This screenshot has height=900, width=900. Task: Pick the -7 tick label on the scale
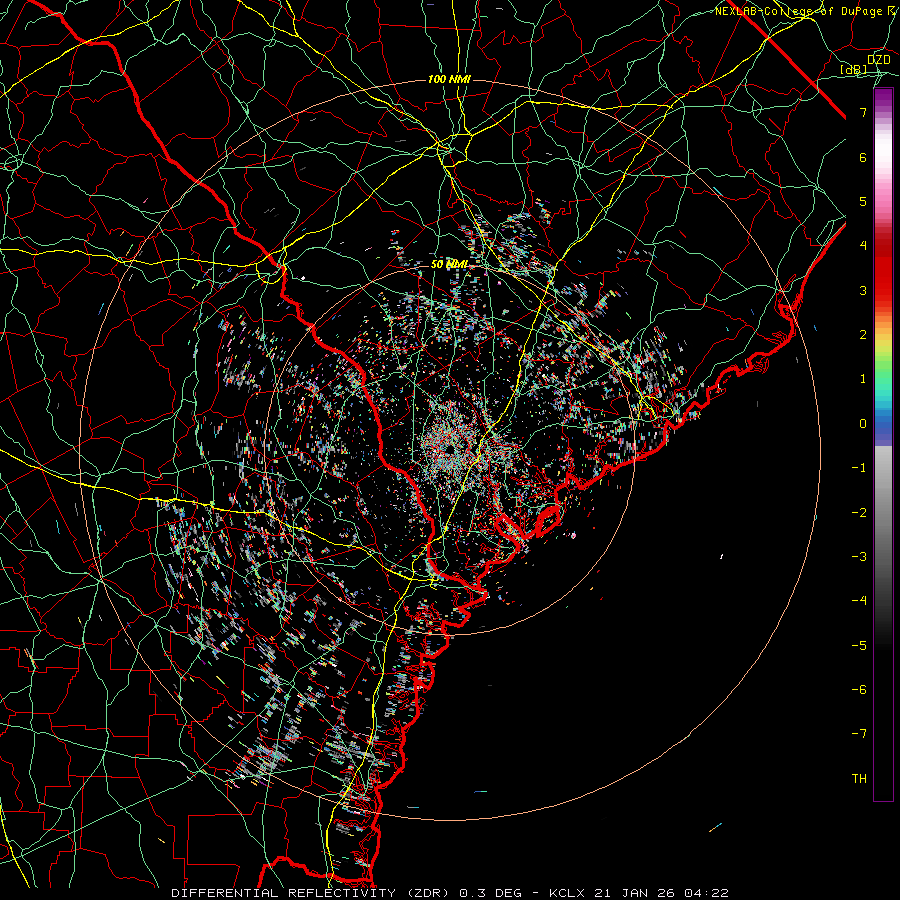859,734
